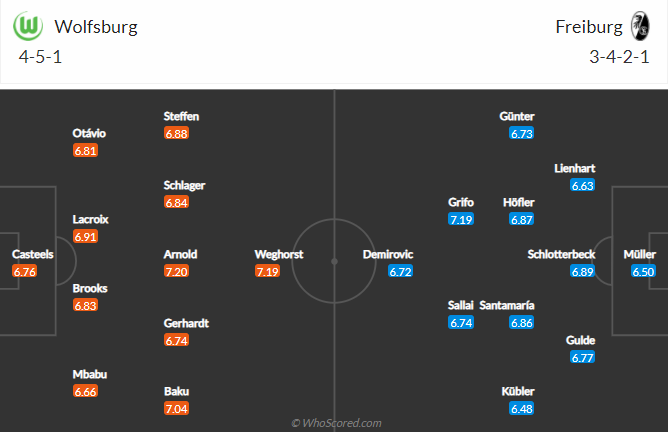The image size is (668, 432).
Task: Open player Lacroix's profile name
Action: tap(90, 219)
